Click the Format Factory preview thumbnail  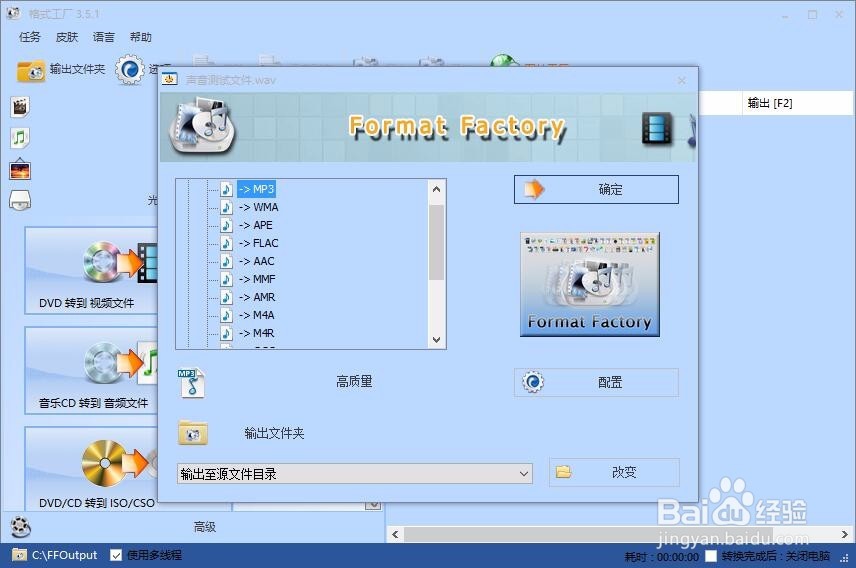click(x=590, y=284)
